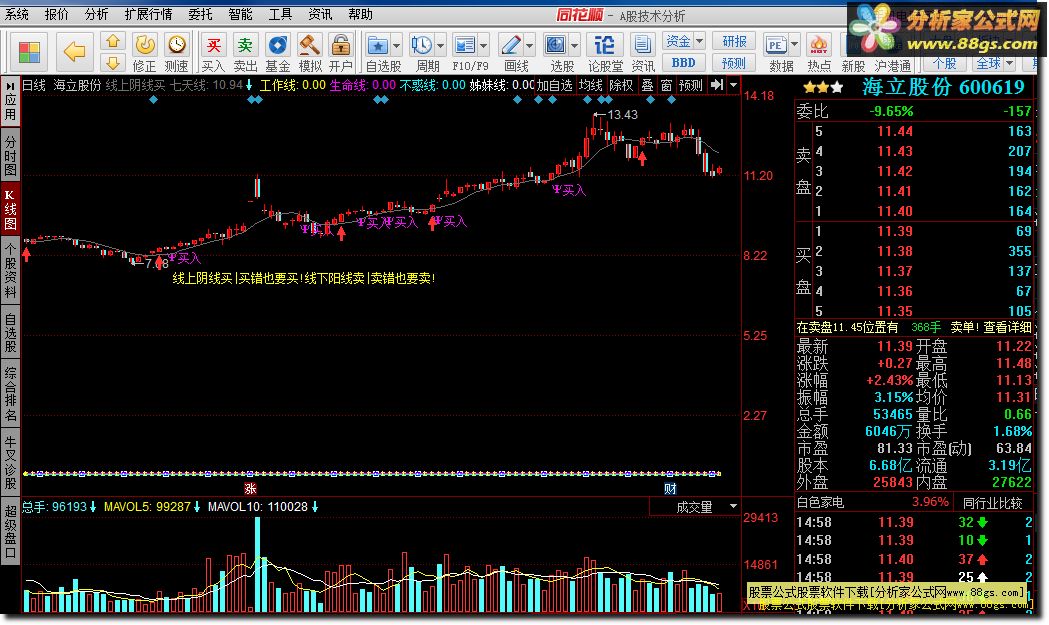Click the 沪港通 toolbar item

click(x=892, y=66)
